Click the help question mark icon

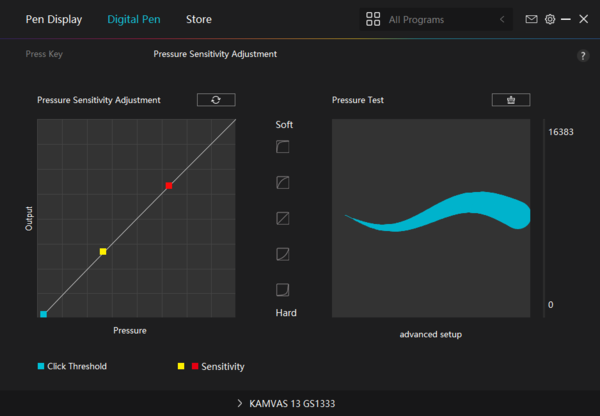[583, 56]
